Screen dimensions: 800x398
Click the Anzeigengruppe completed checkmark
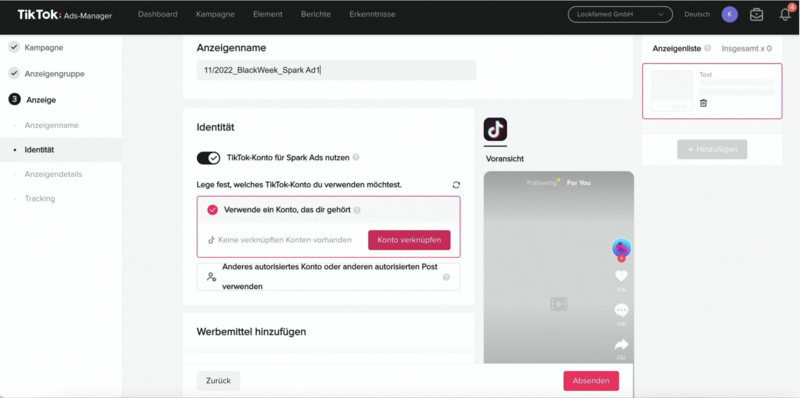(x=14, y=73)
